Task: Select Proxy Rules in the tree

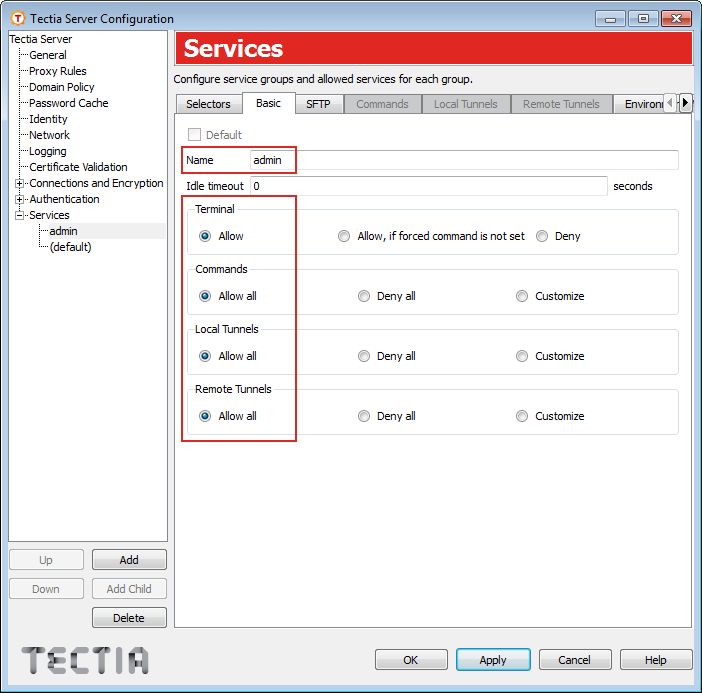Action: tap(58, 71)
